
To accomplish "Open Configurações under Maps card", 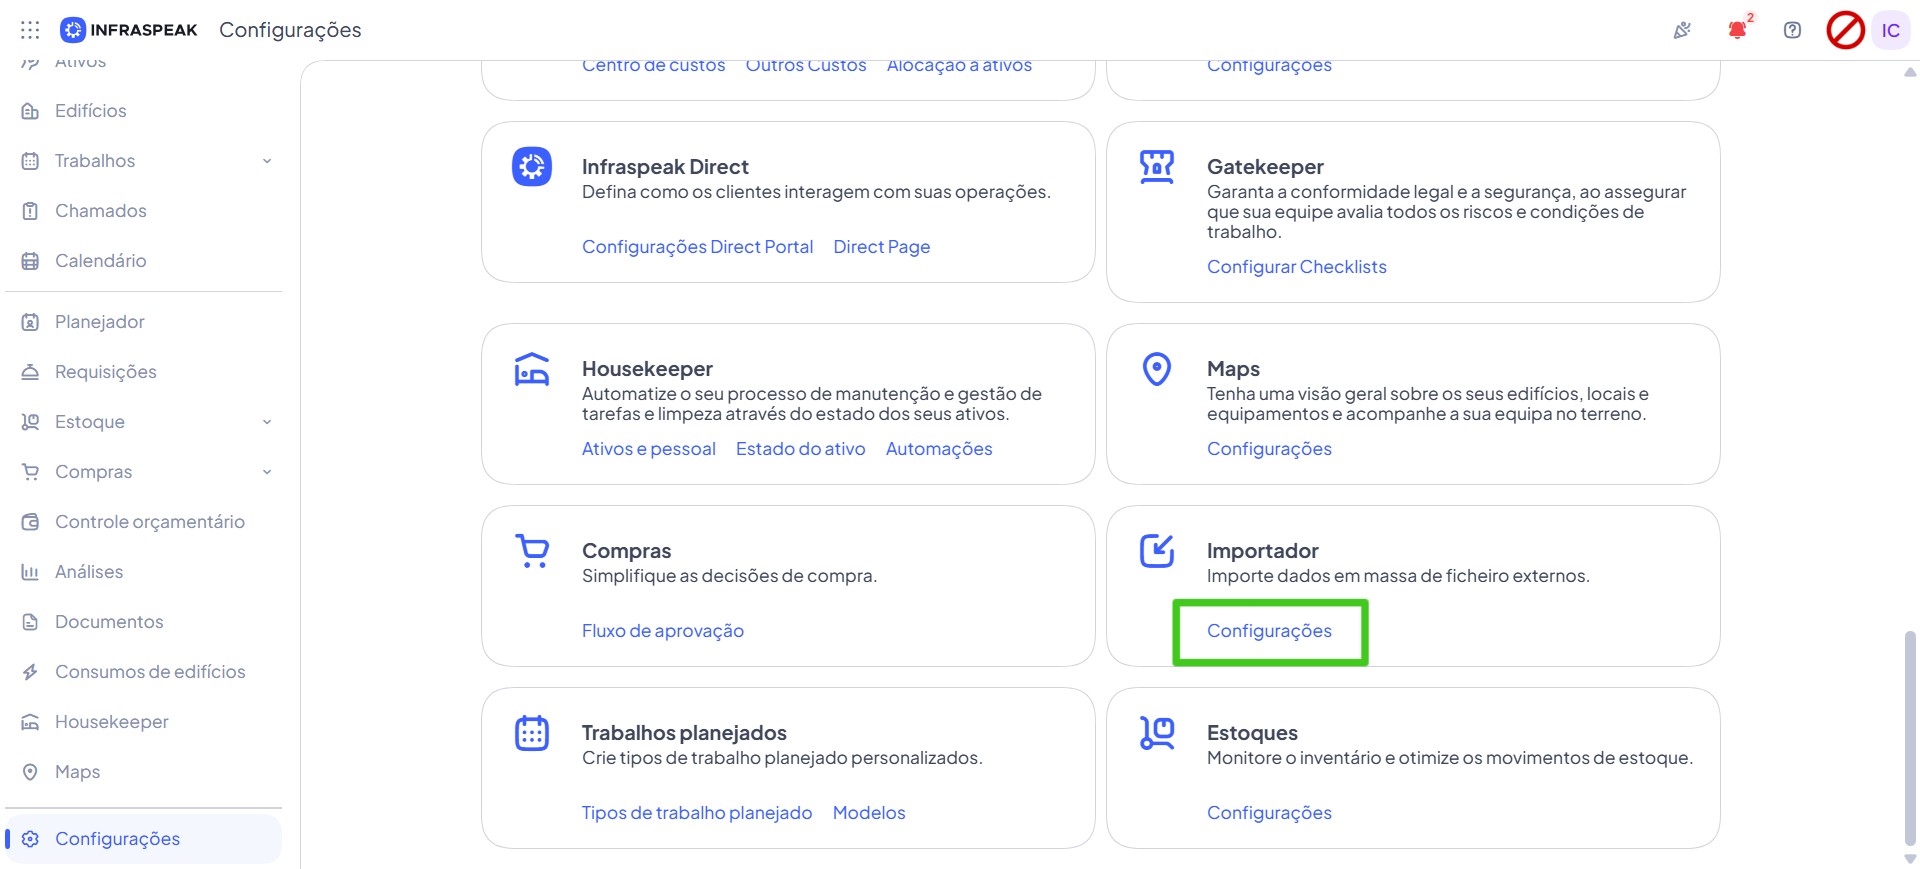I will tap(1269, 449).
